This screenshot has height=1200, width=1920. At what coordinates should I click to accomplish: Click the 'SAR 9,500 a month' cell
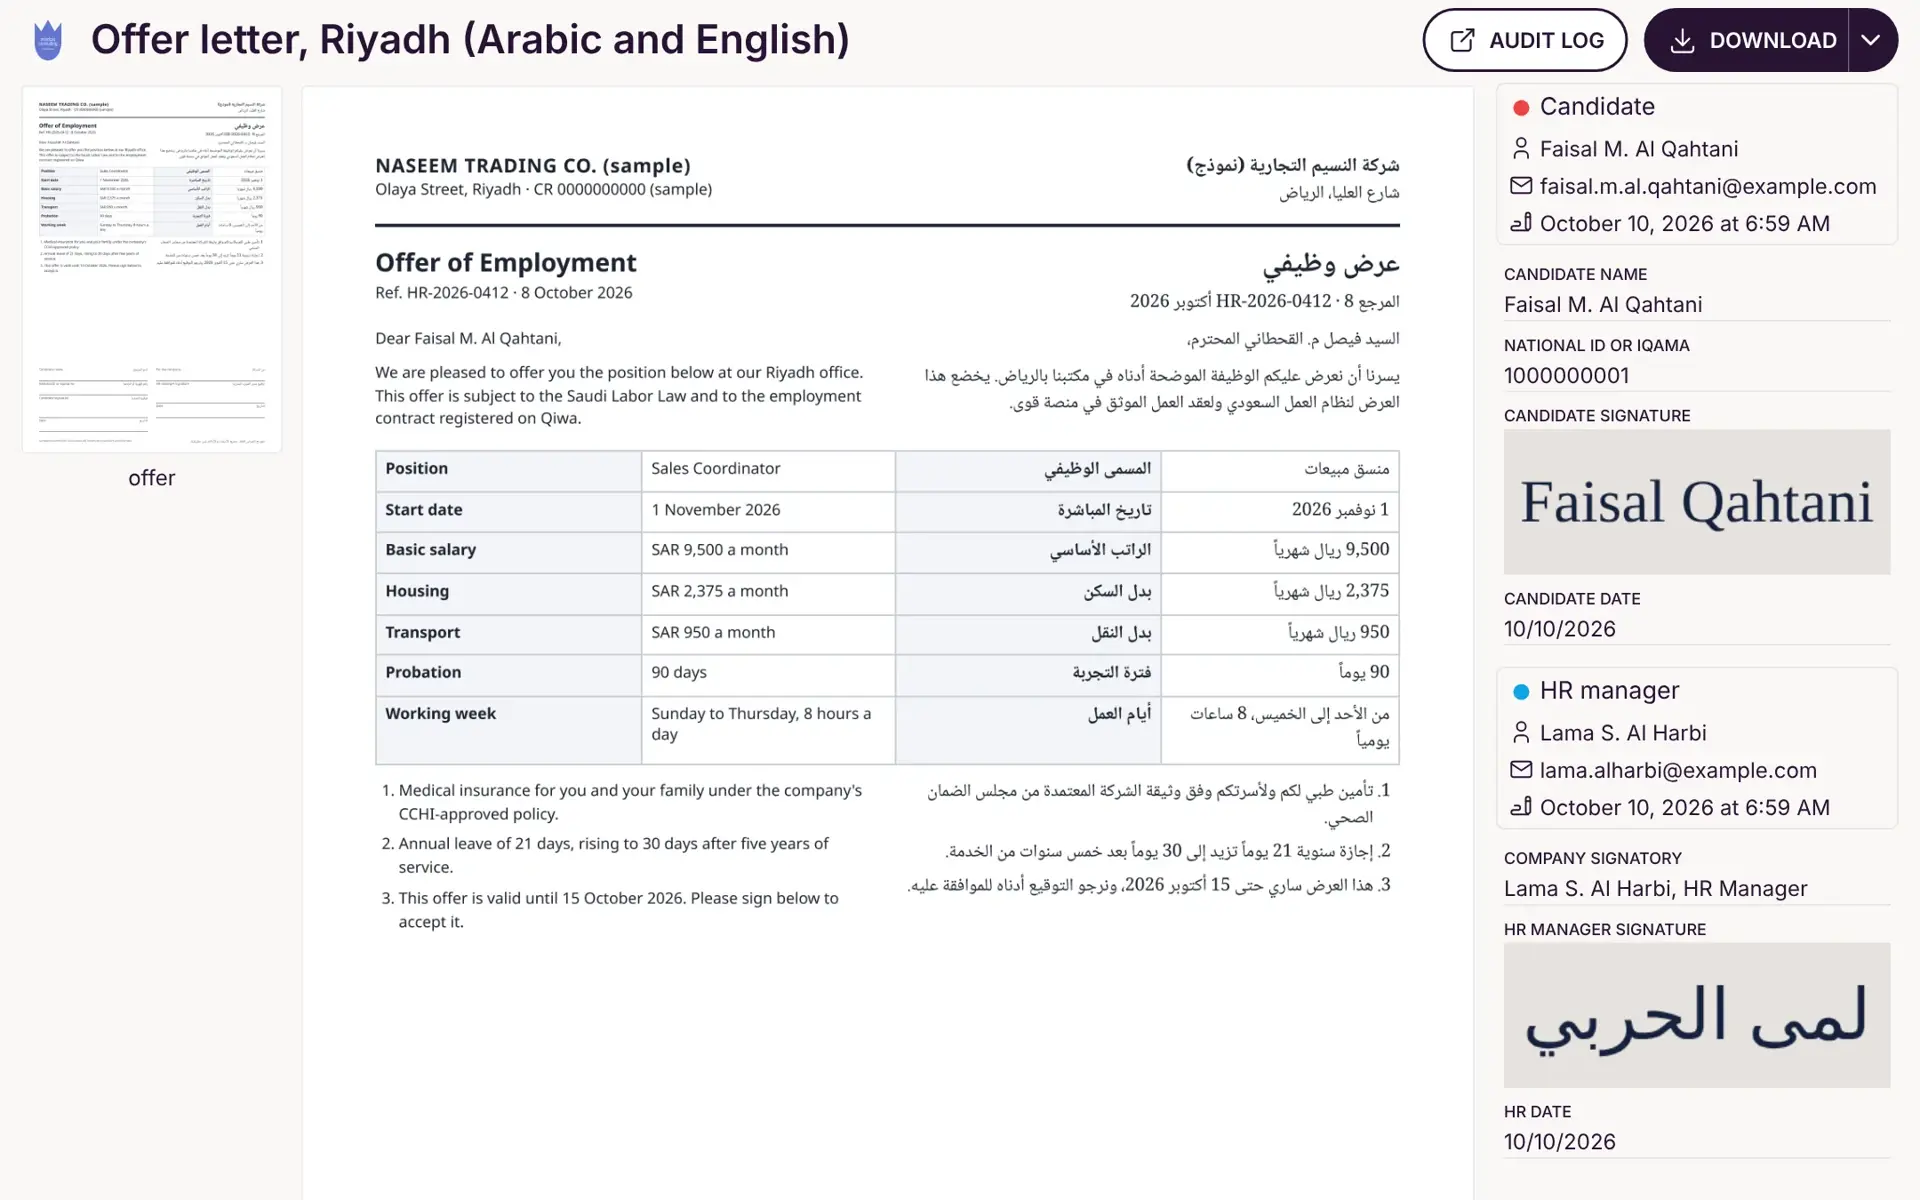(768, 551)
